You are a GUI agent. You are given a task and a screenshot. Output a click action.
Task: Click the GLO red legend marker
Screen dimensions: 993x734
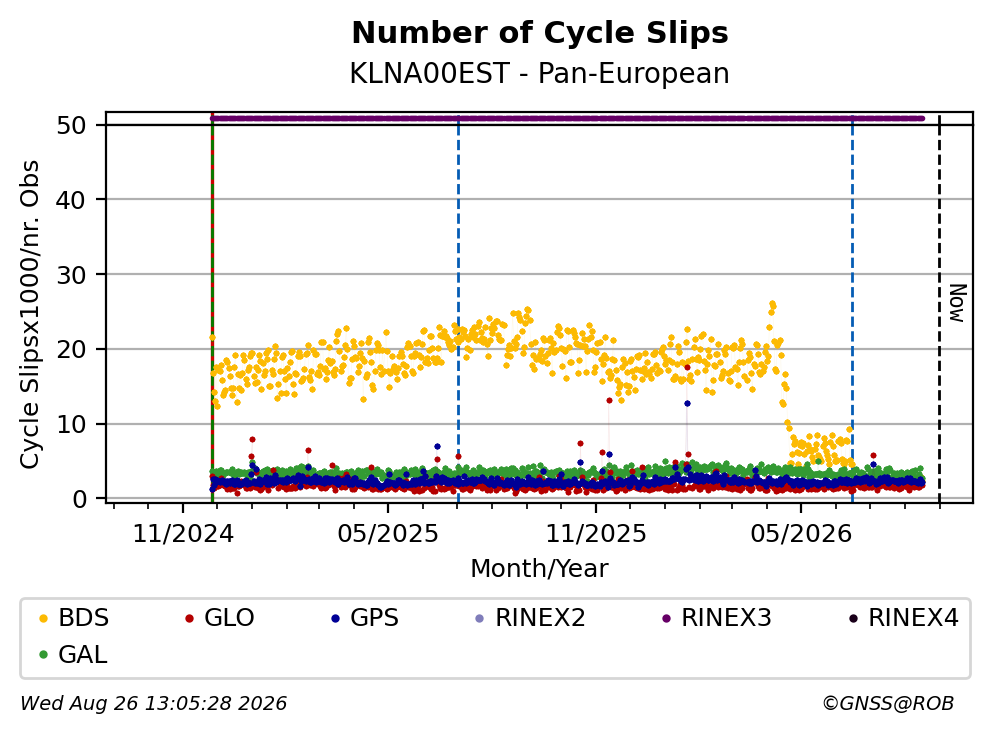[189, 618]
